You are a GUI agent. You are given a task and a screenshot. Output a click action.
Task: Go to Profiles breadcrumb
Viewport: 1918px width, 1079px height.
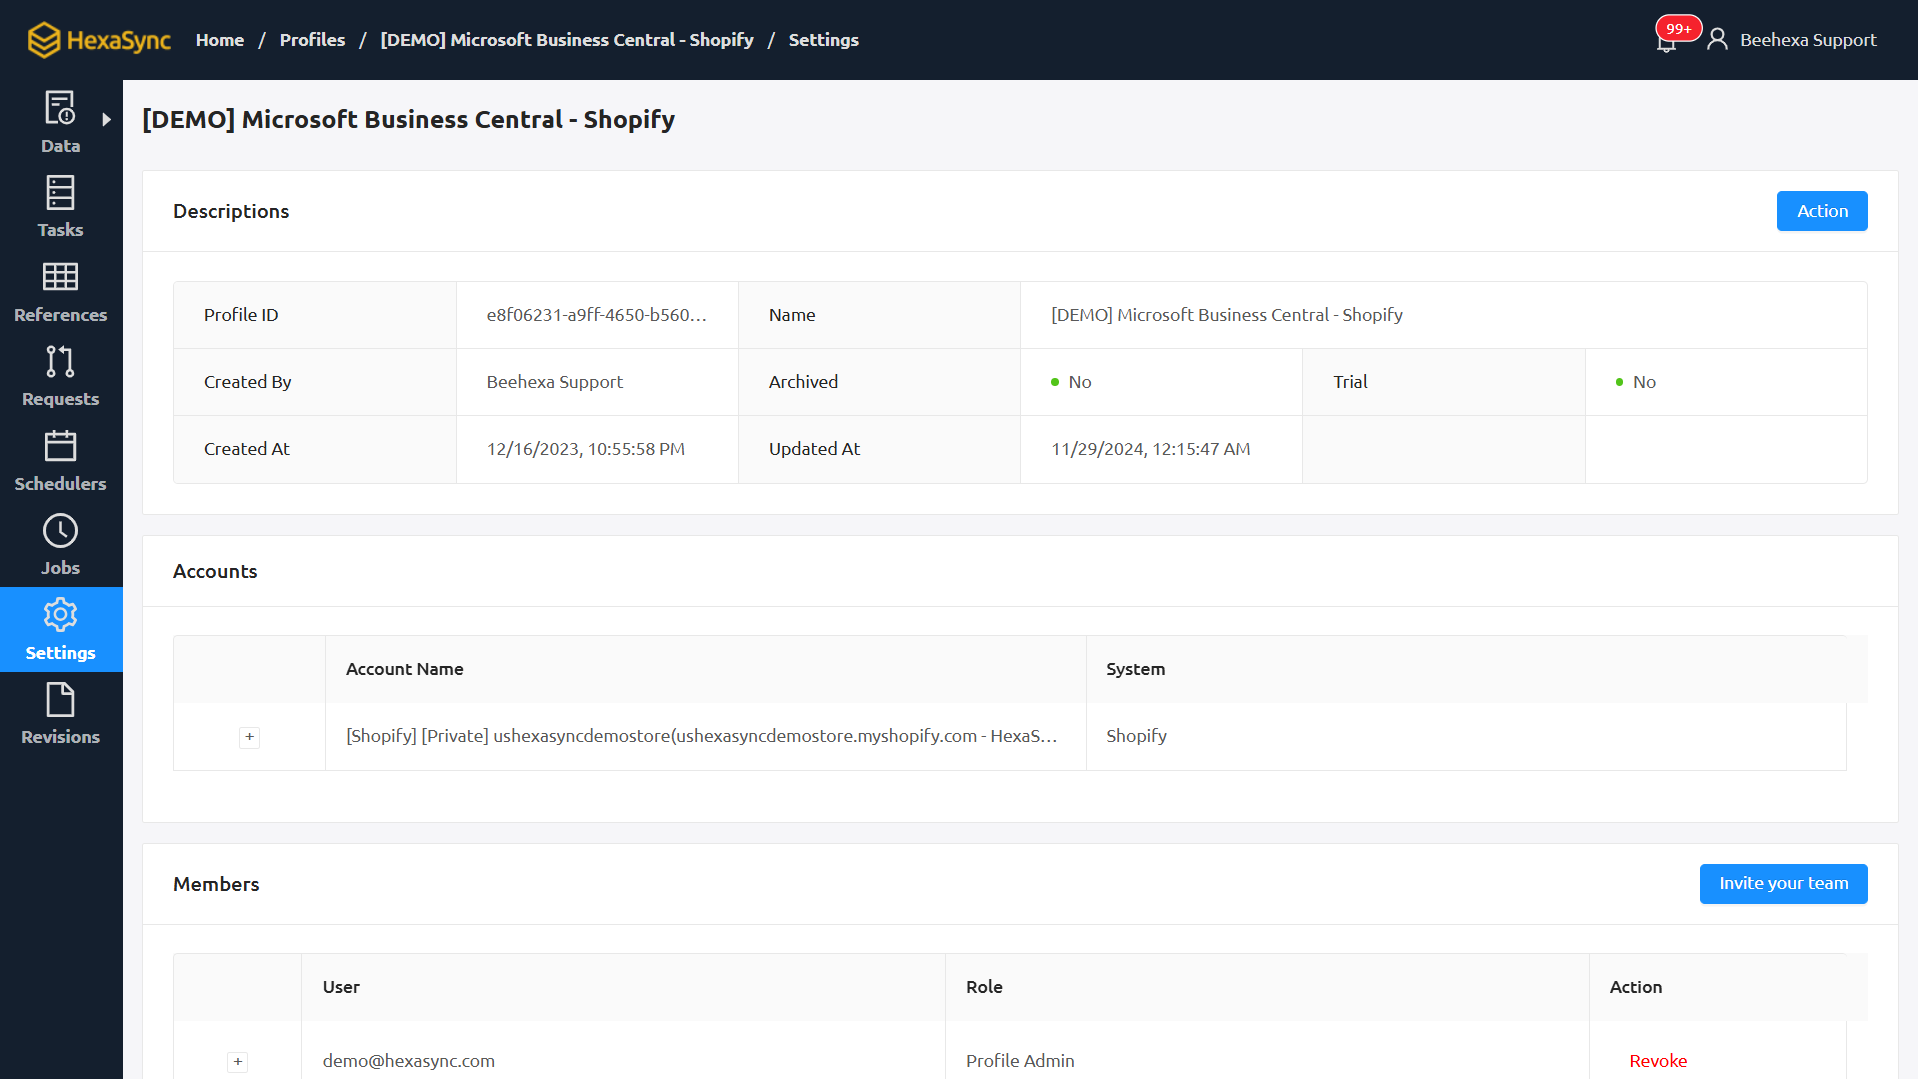click(312, 40)
